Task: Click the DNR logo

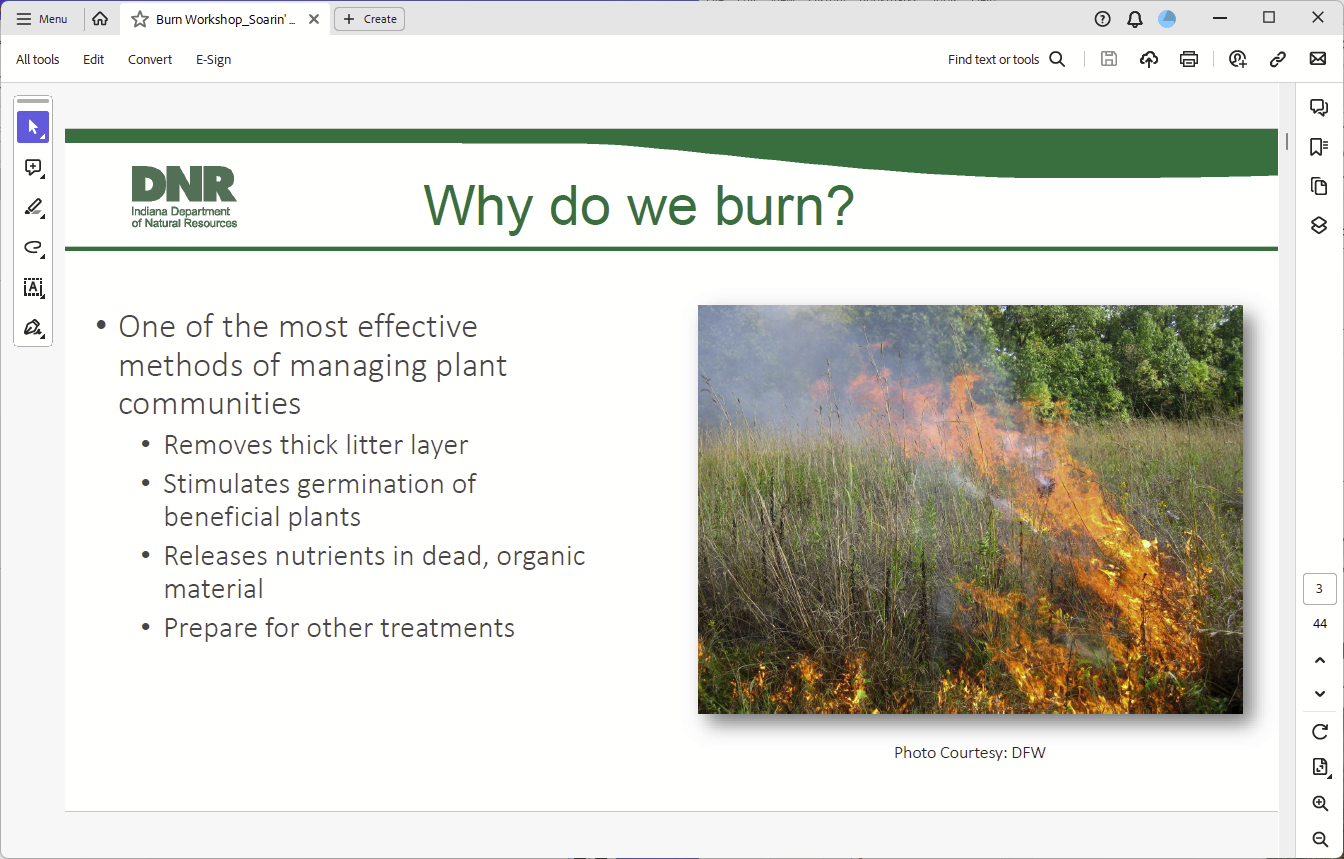Action: coord(184,197)
